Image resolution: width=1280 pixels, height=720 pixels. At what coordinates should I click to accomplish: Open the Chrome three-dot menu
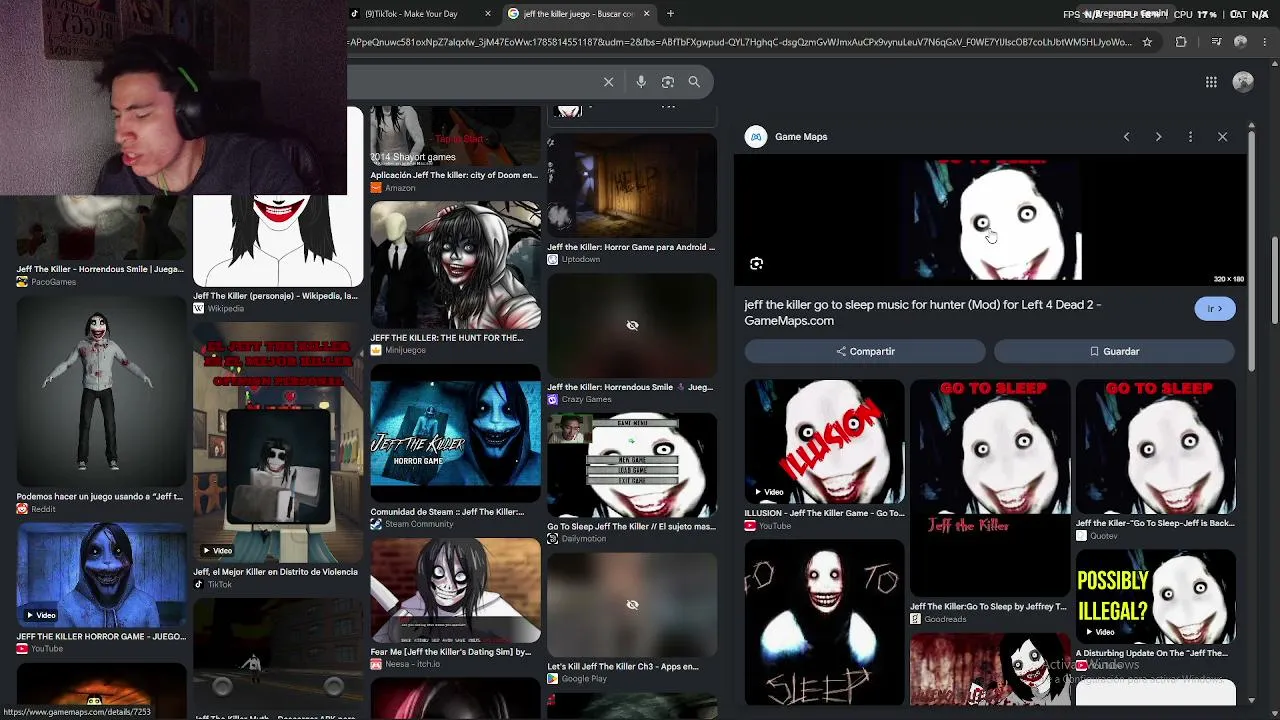tap(1264, 42)
